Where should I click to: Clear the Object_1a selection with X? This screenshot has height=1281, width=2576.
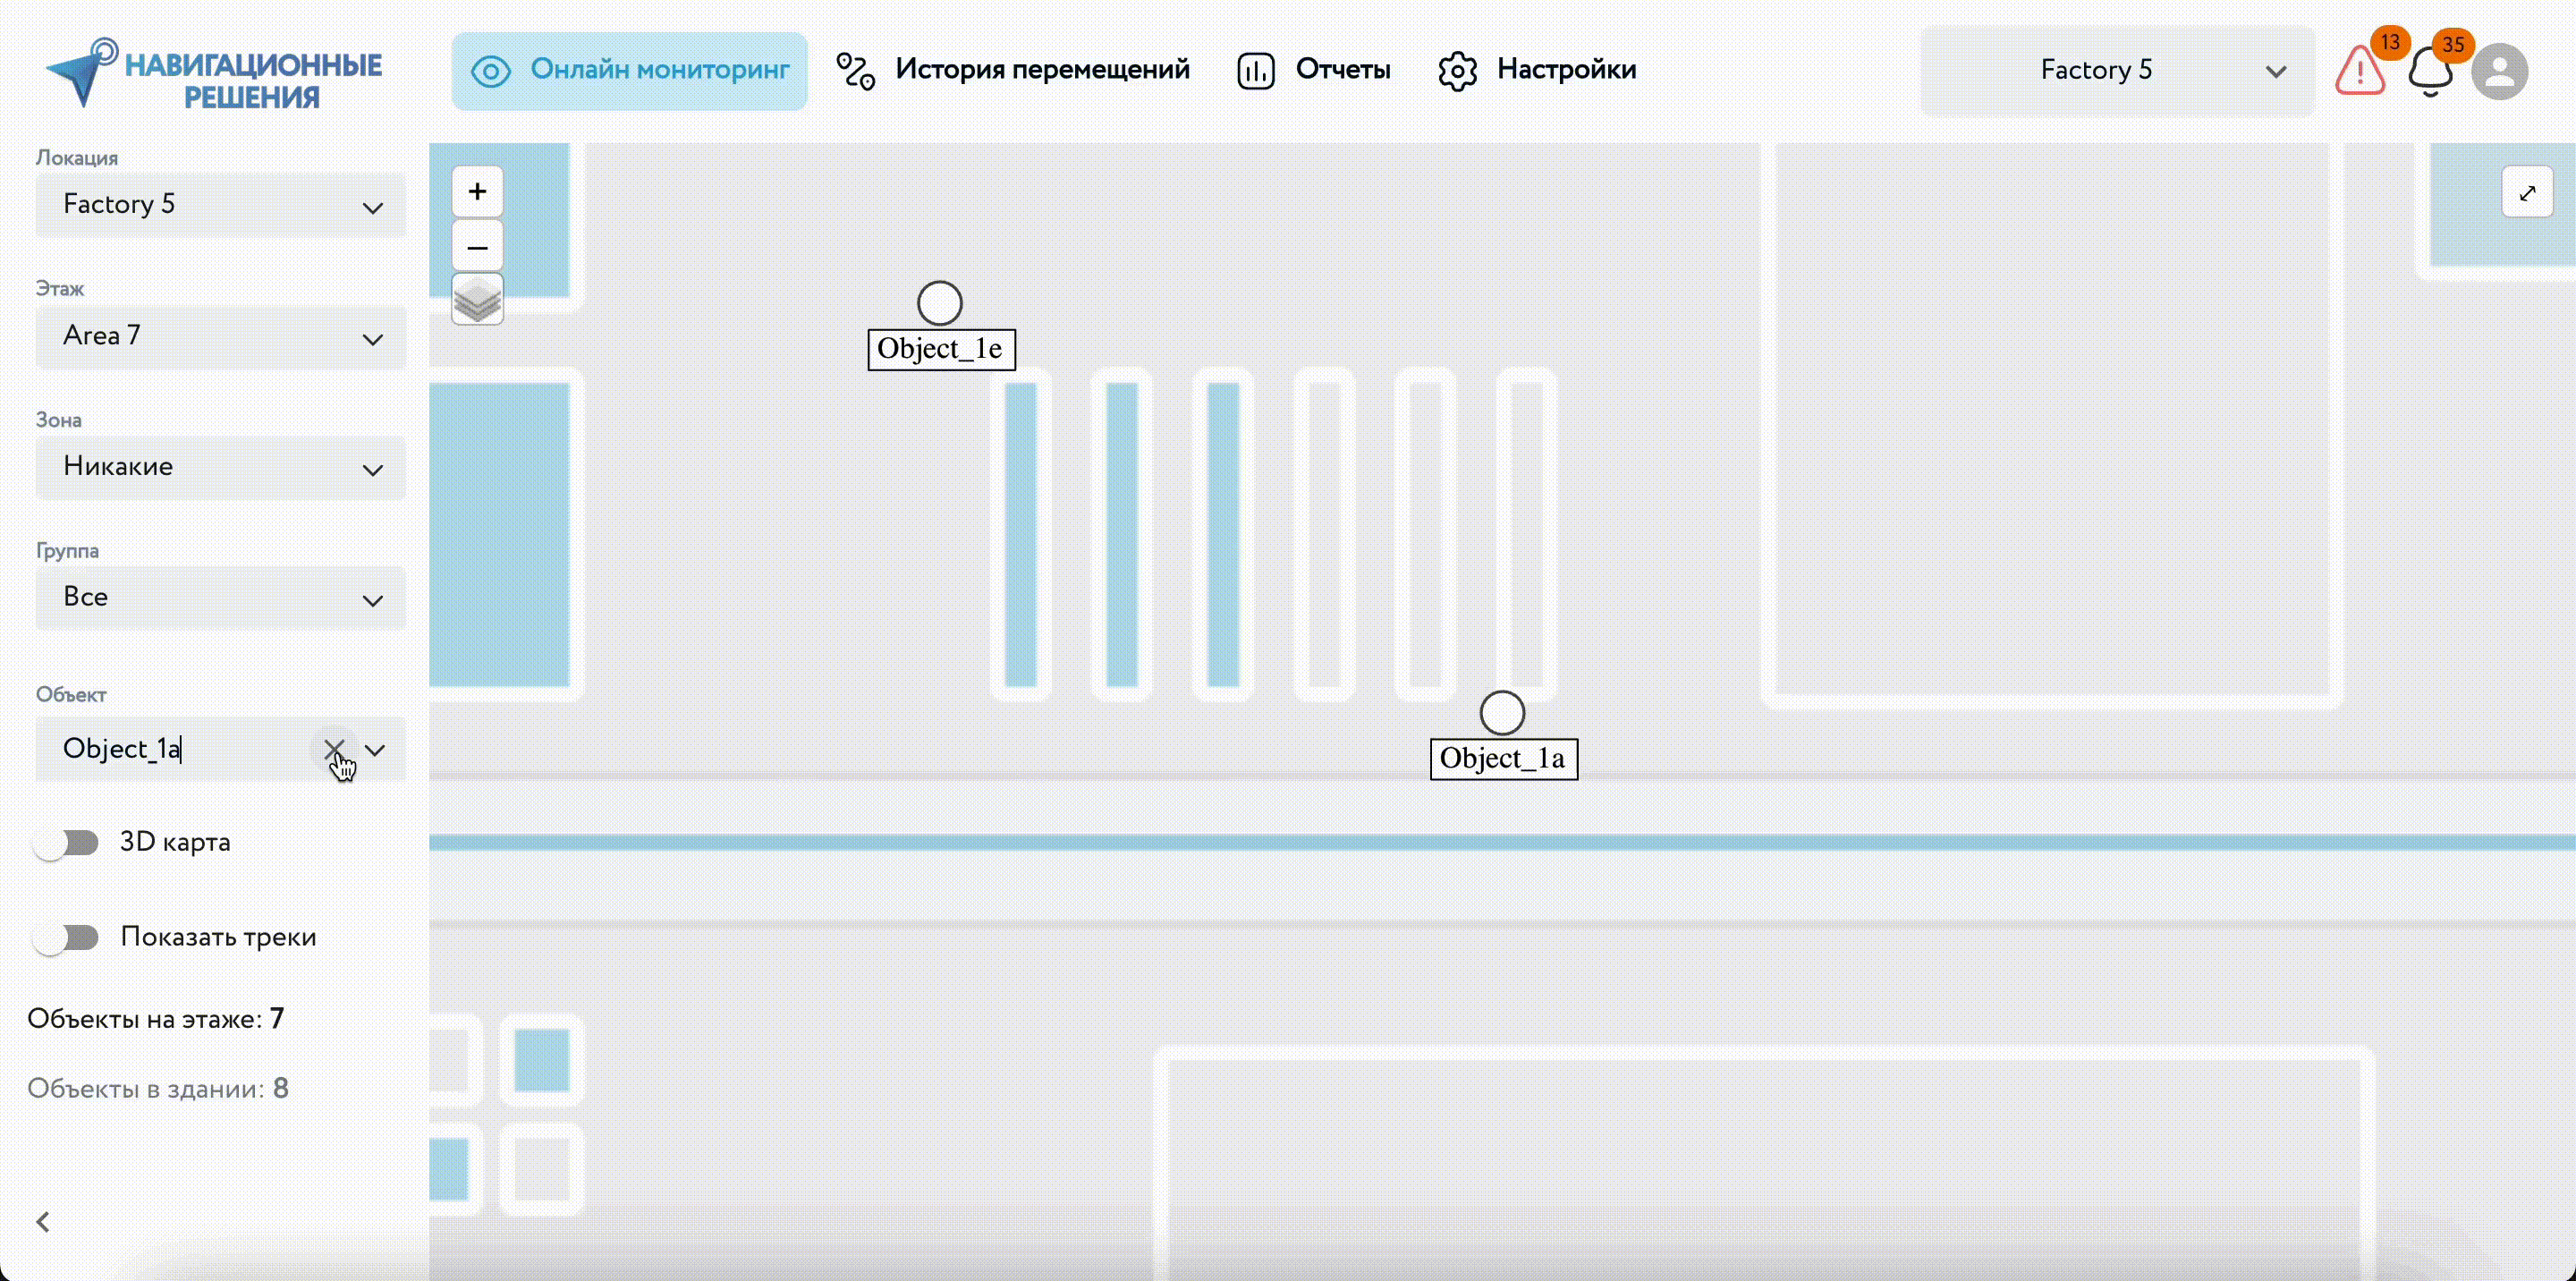pyautogui.click(x=334, y=749)
